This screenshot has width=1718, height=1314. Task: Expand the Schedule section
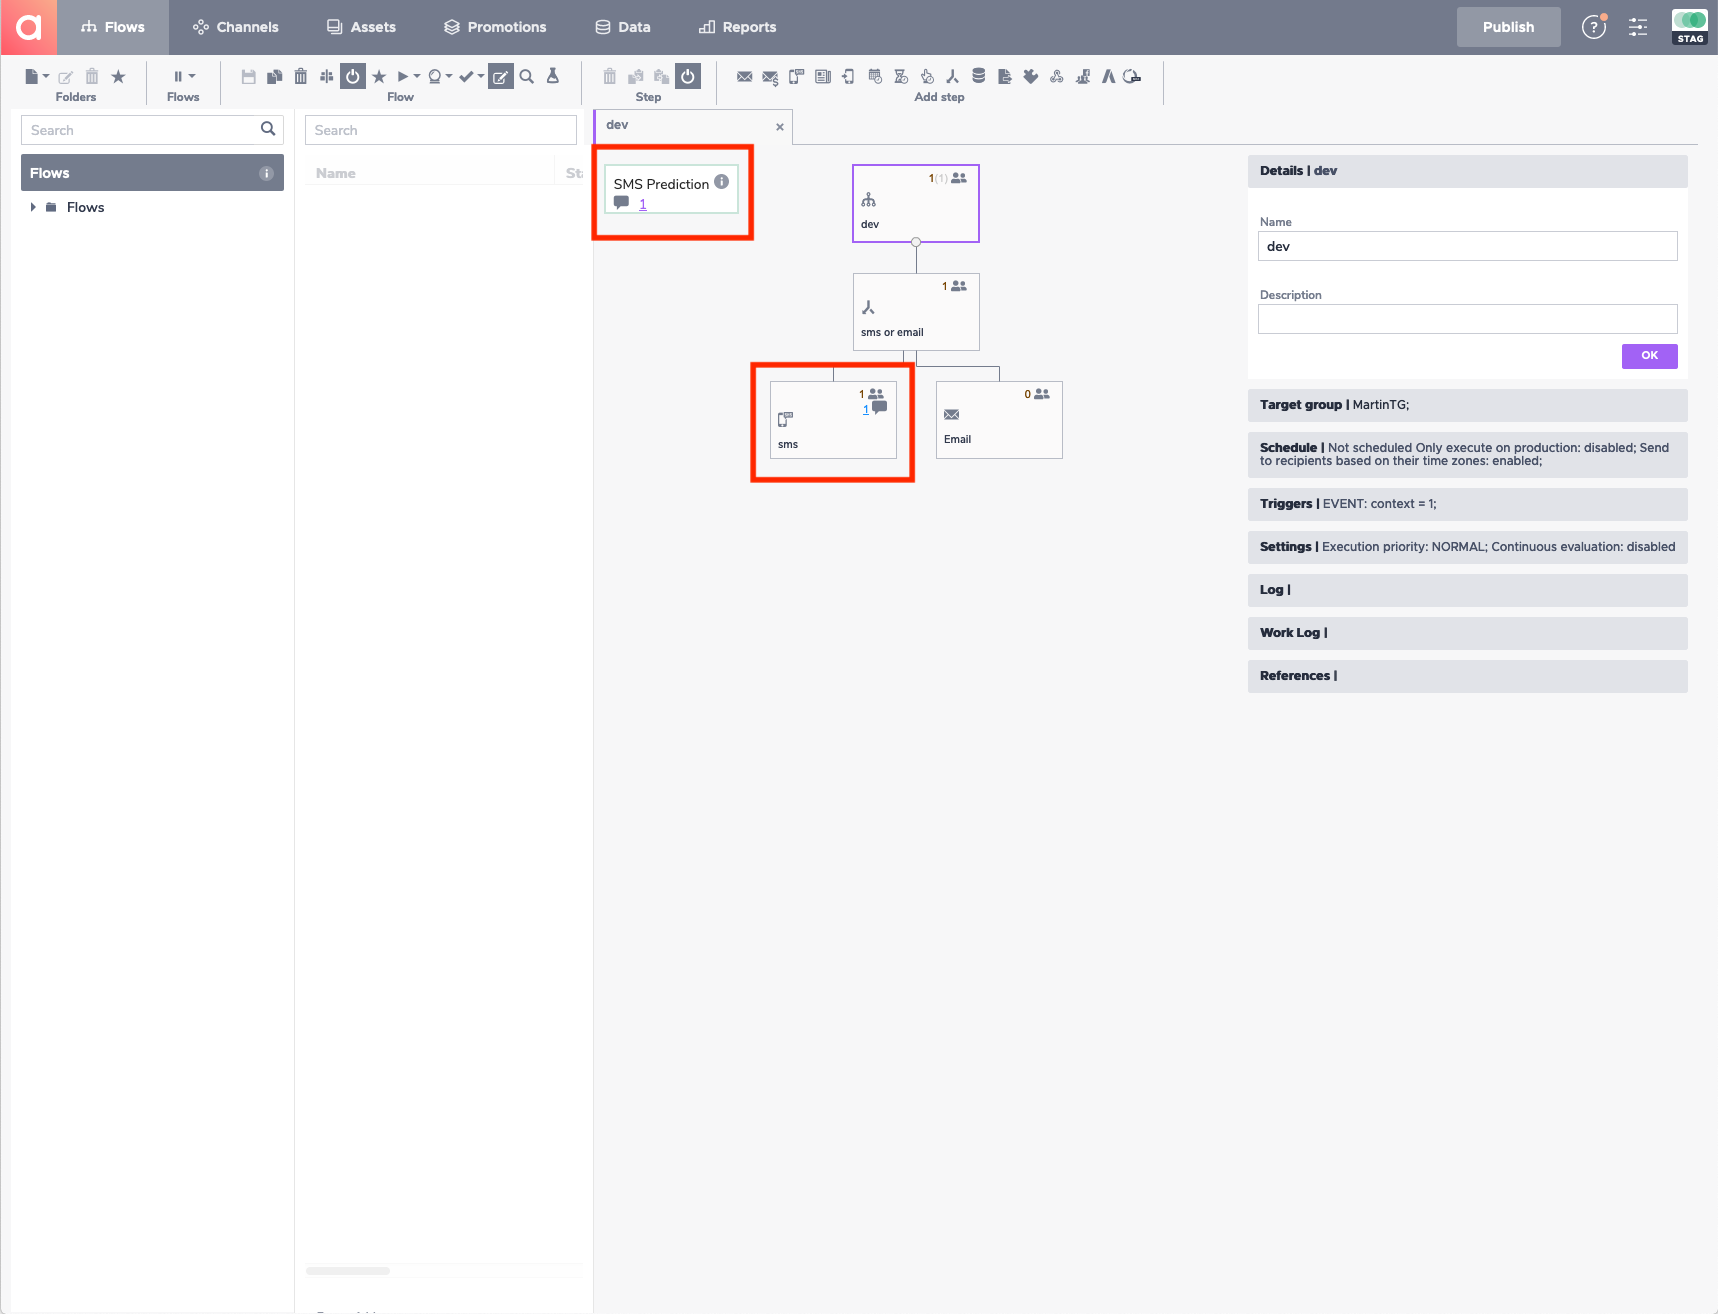coord(1468,454)
